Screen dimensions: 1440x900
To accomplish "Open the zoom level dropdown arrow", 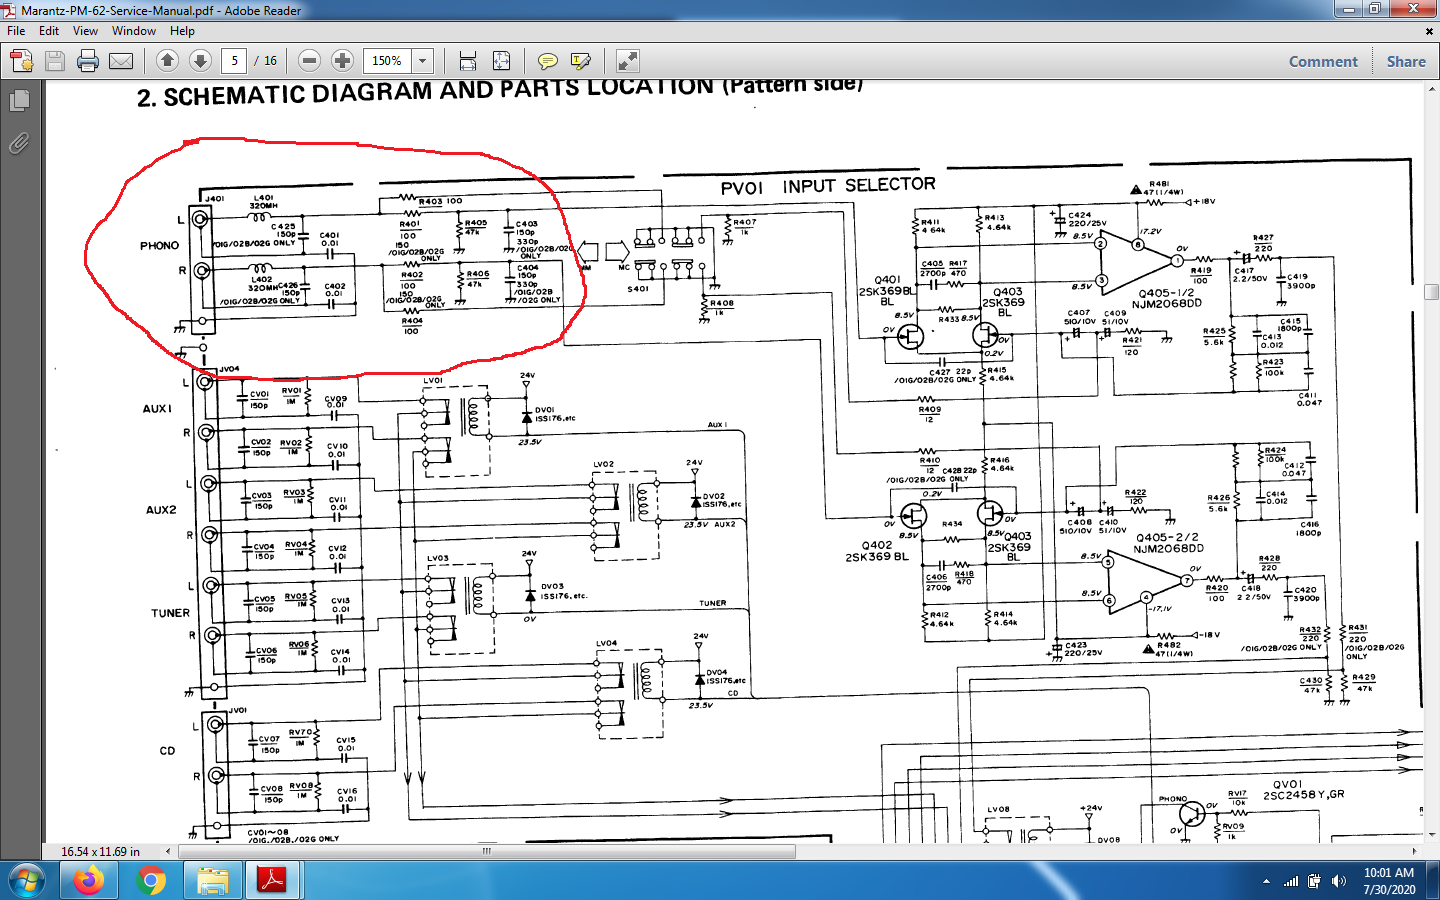I will tap(422, 61).
